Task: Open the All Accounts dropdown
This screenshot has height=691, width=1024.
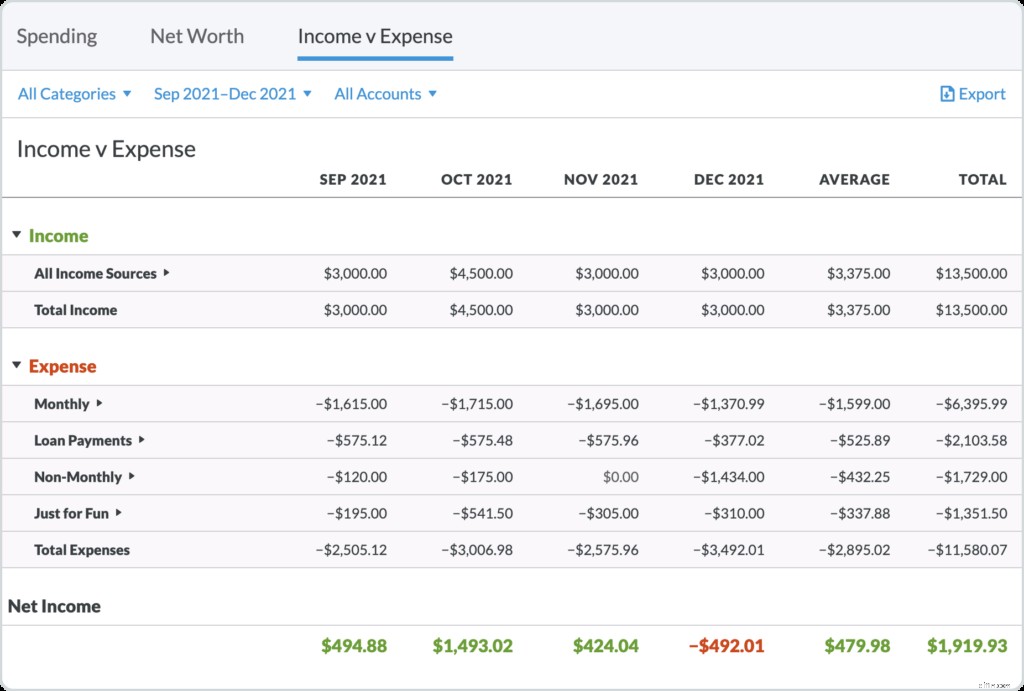Action: (x=385, y=93)
